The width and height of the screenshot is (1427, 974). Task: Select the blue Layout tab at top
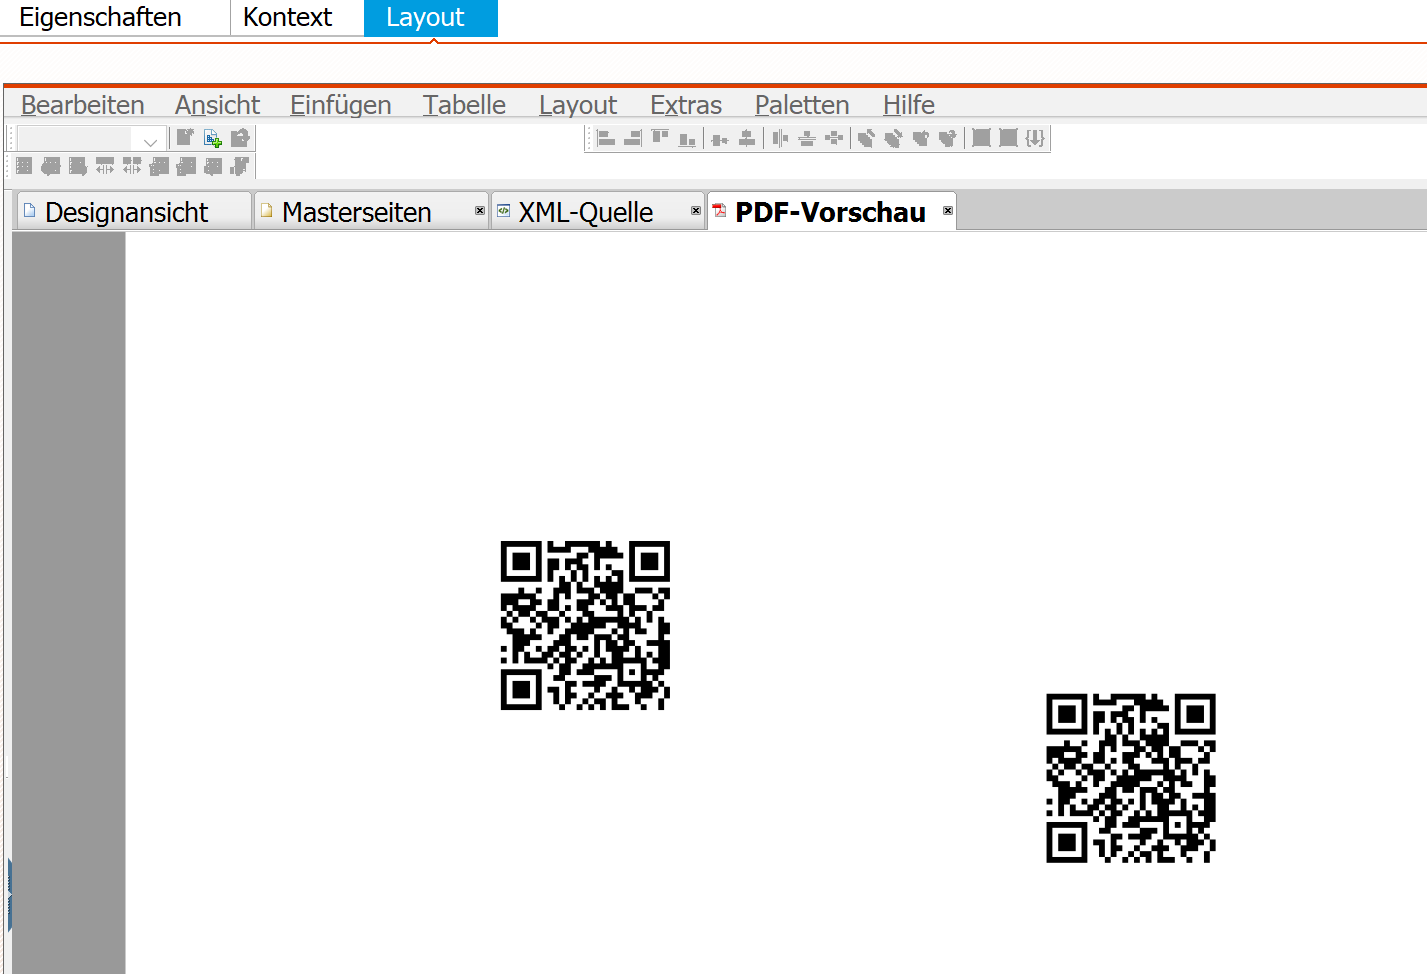(x=430, y=18)
